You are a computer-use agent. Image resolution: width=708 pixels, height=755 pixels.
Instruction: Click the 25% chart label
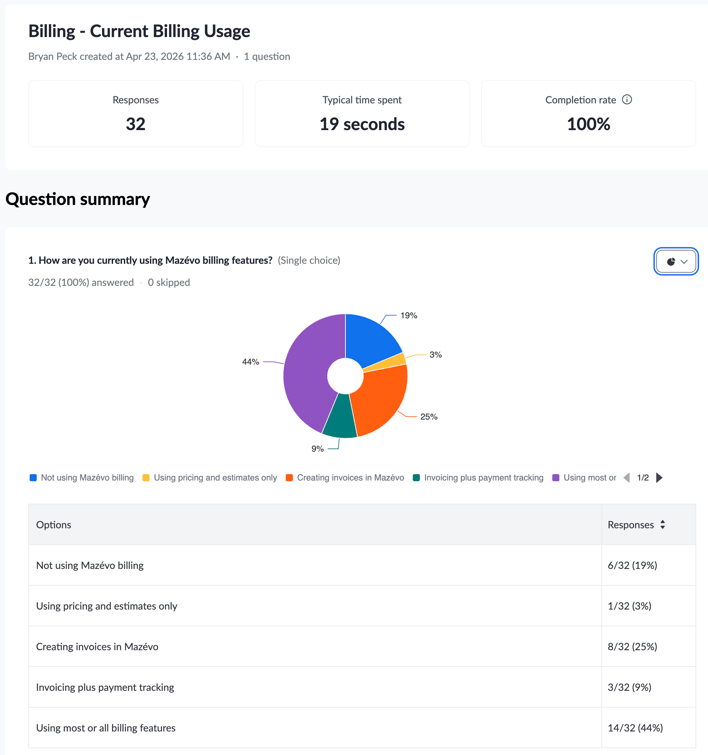coord(429,417)
